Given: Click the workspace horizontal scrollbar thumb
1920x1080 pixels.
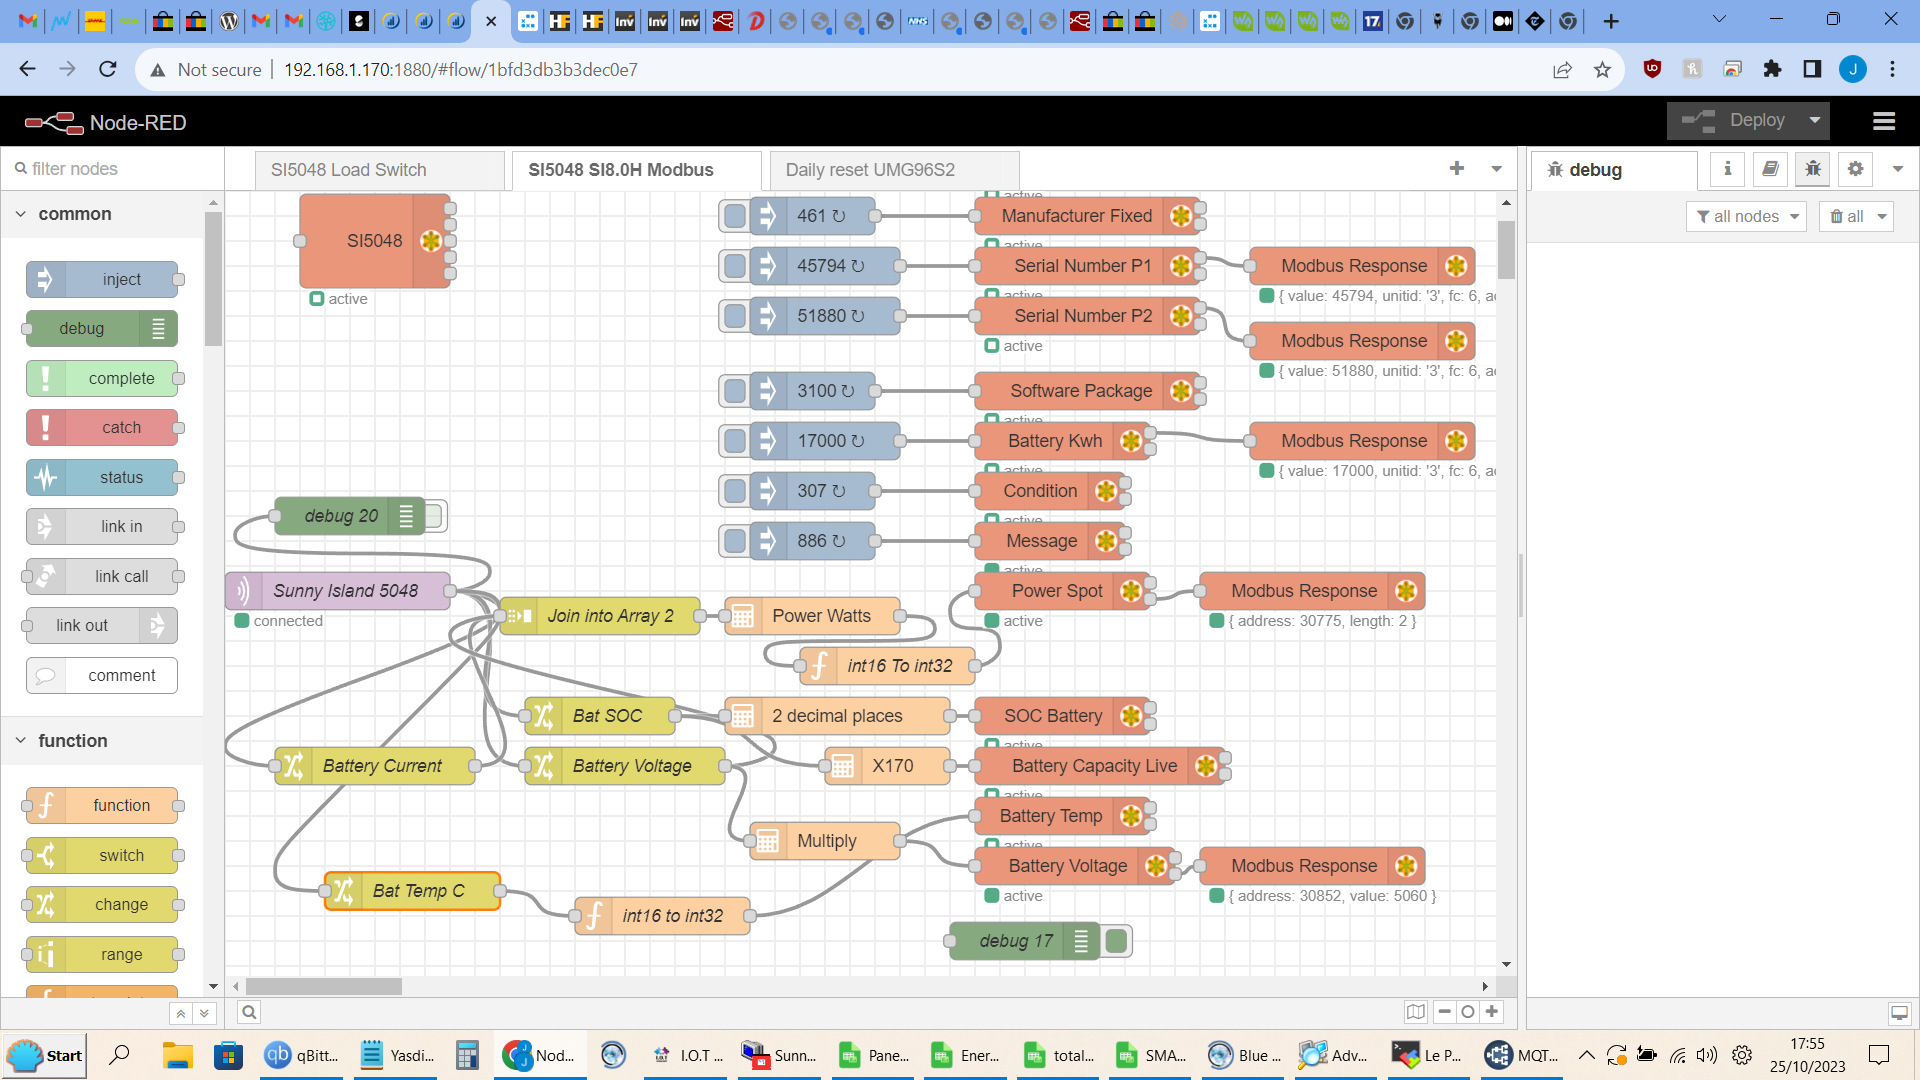Looking at the screenshot, I should [324, 986].
